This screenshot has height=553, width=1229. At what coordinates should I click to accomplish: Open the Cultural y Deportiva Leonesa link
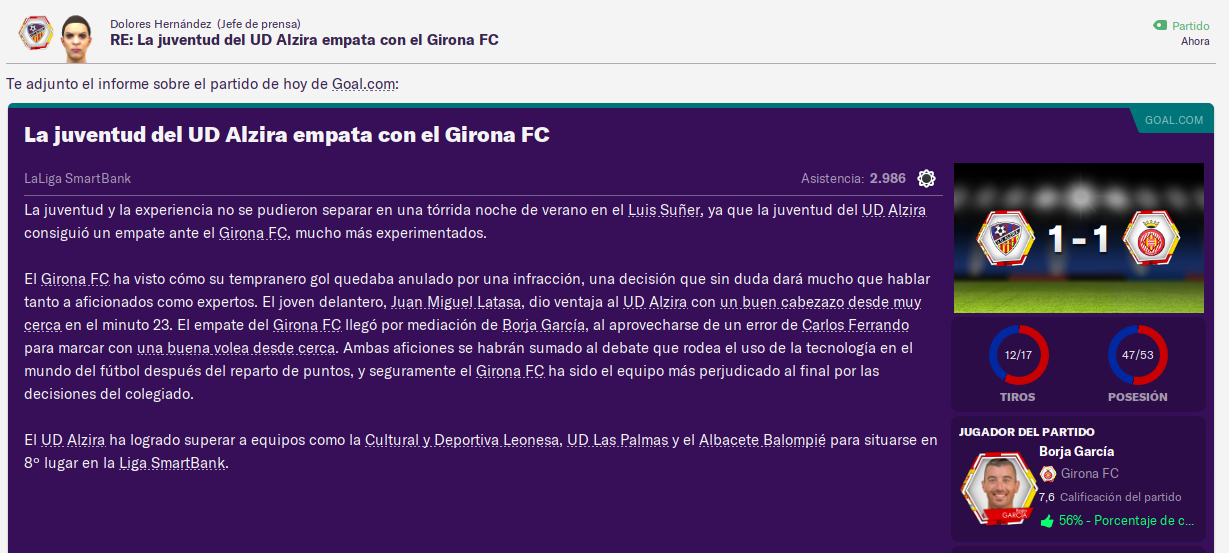point(461,440)
